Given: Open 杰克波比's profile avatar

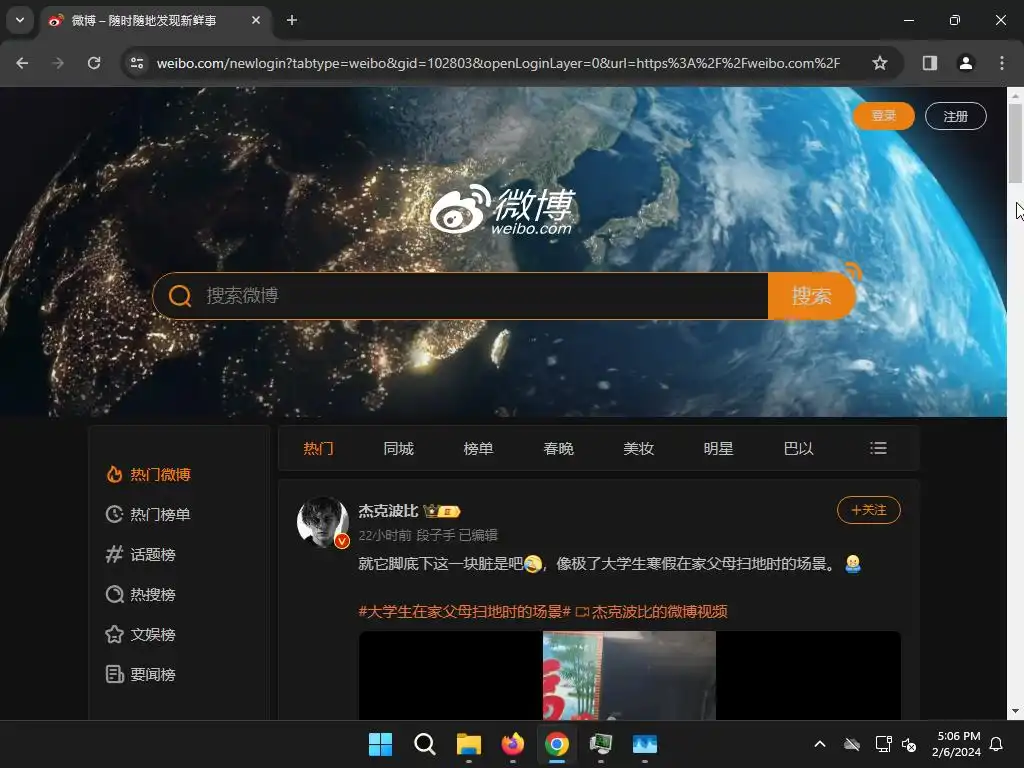Looking at the screenshot, I should pos(323,522).
